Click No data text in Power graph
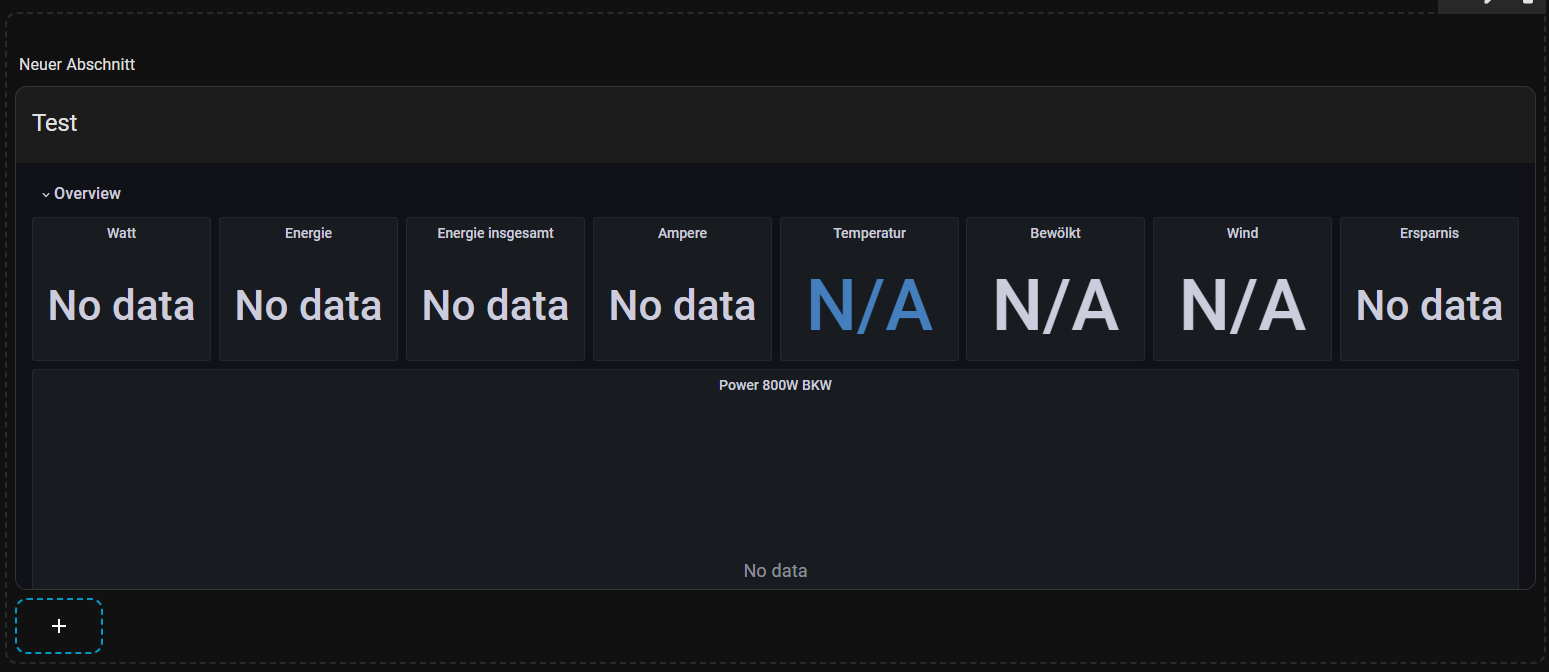 click(775, 571)
